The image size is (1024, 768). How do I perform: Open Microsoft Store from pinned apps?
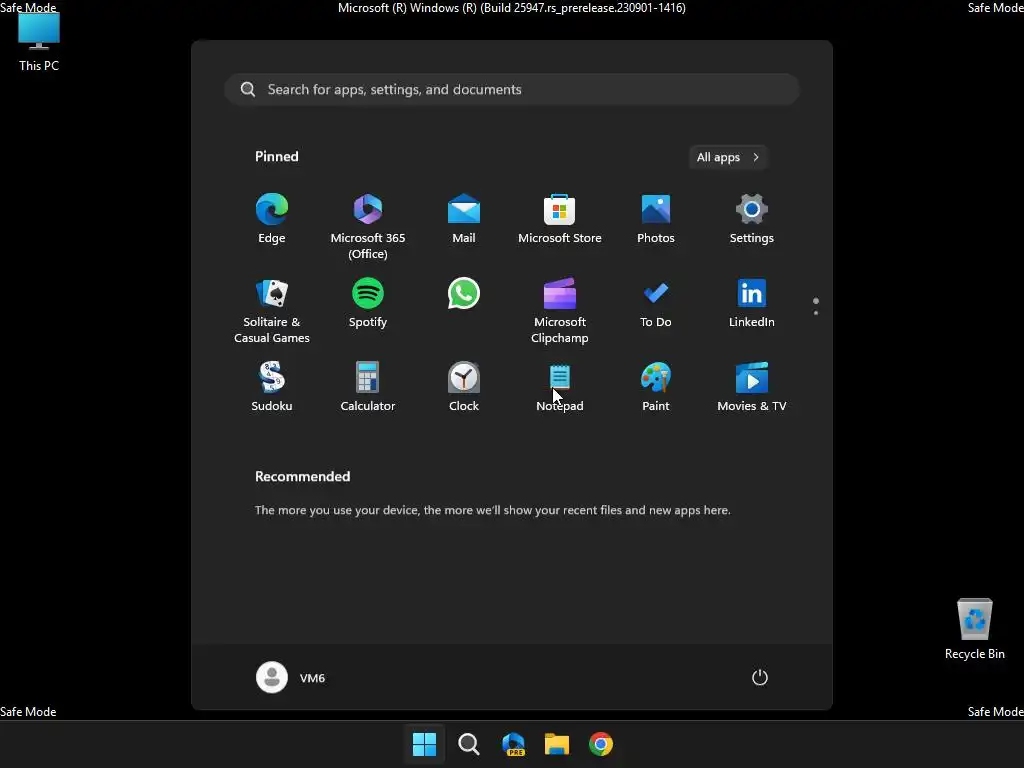[560, 219]
